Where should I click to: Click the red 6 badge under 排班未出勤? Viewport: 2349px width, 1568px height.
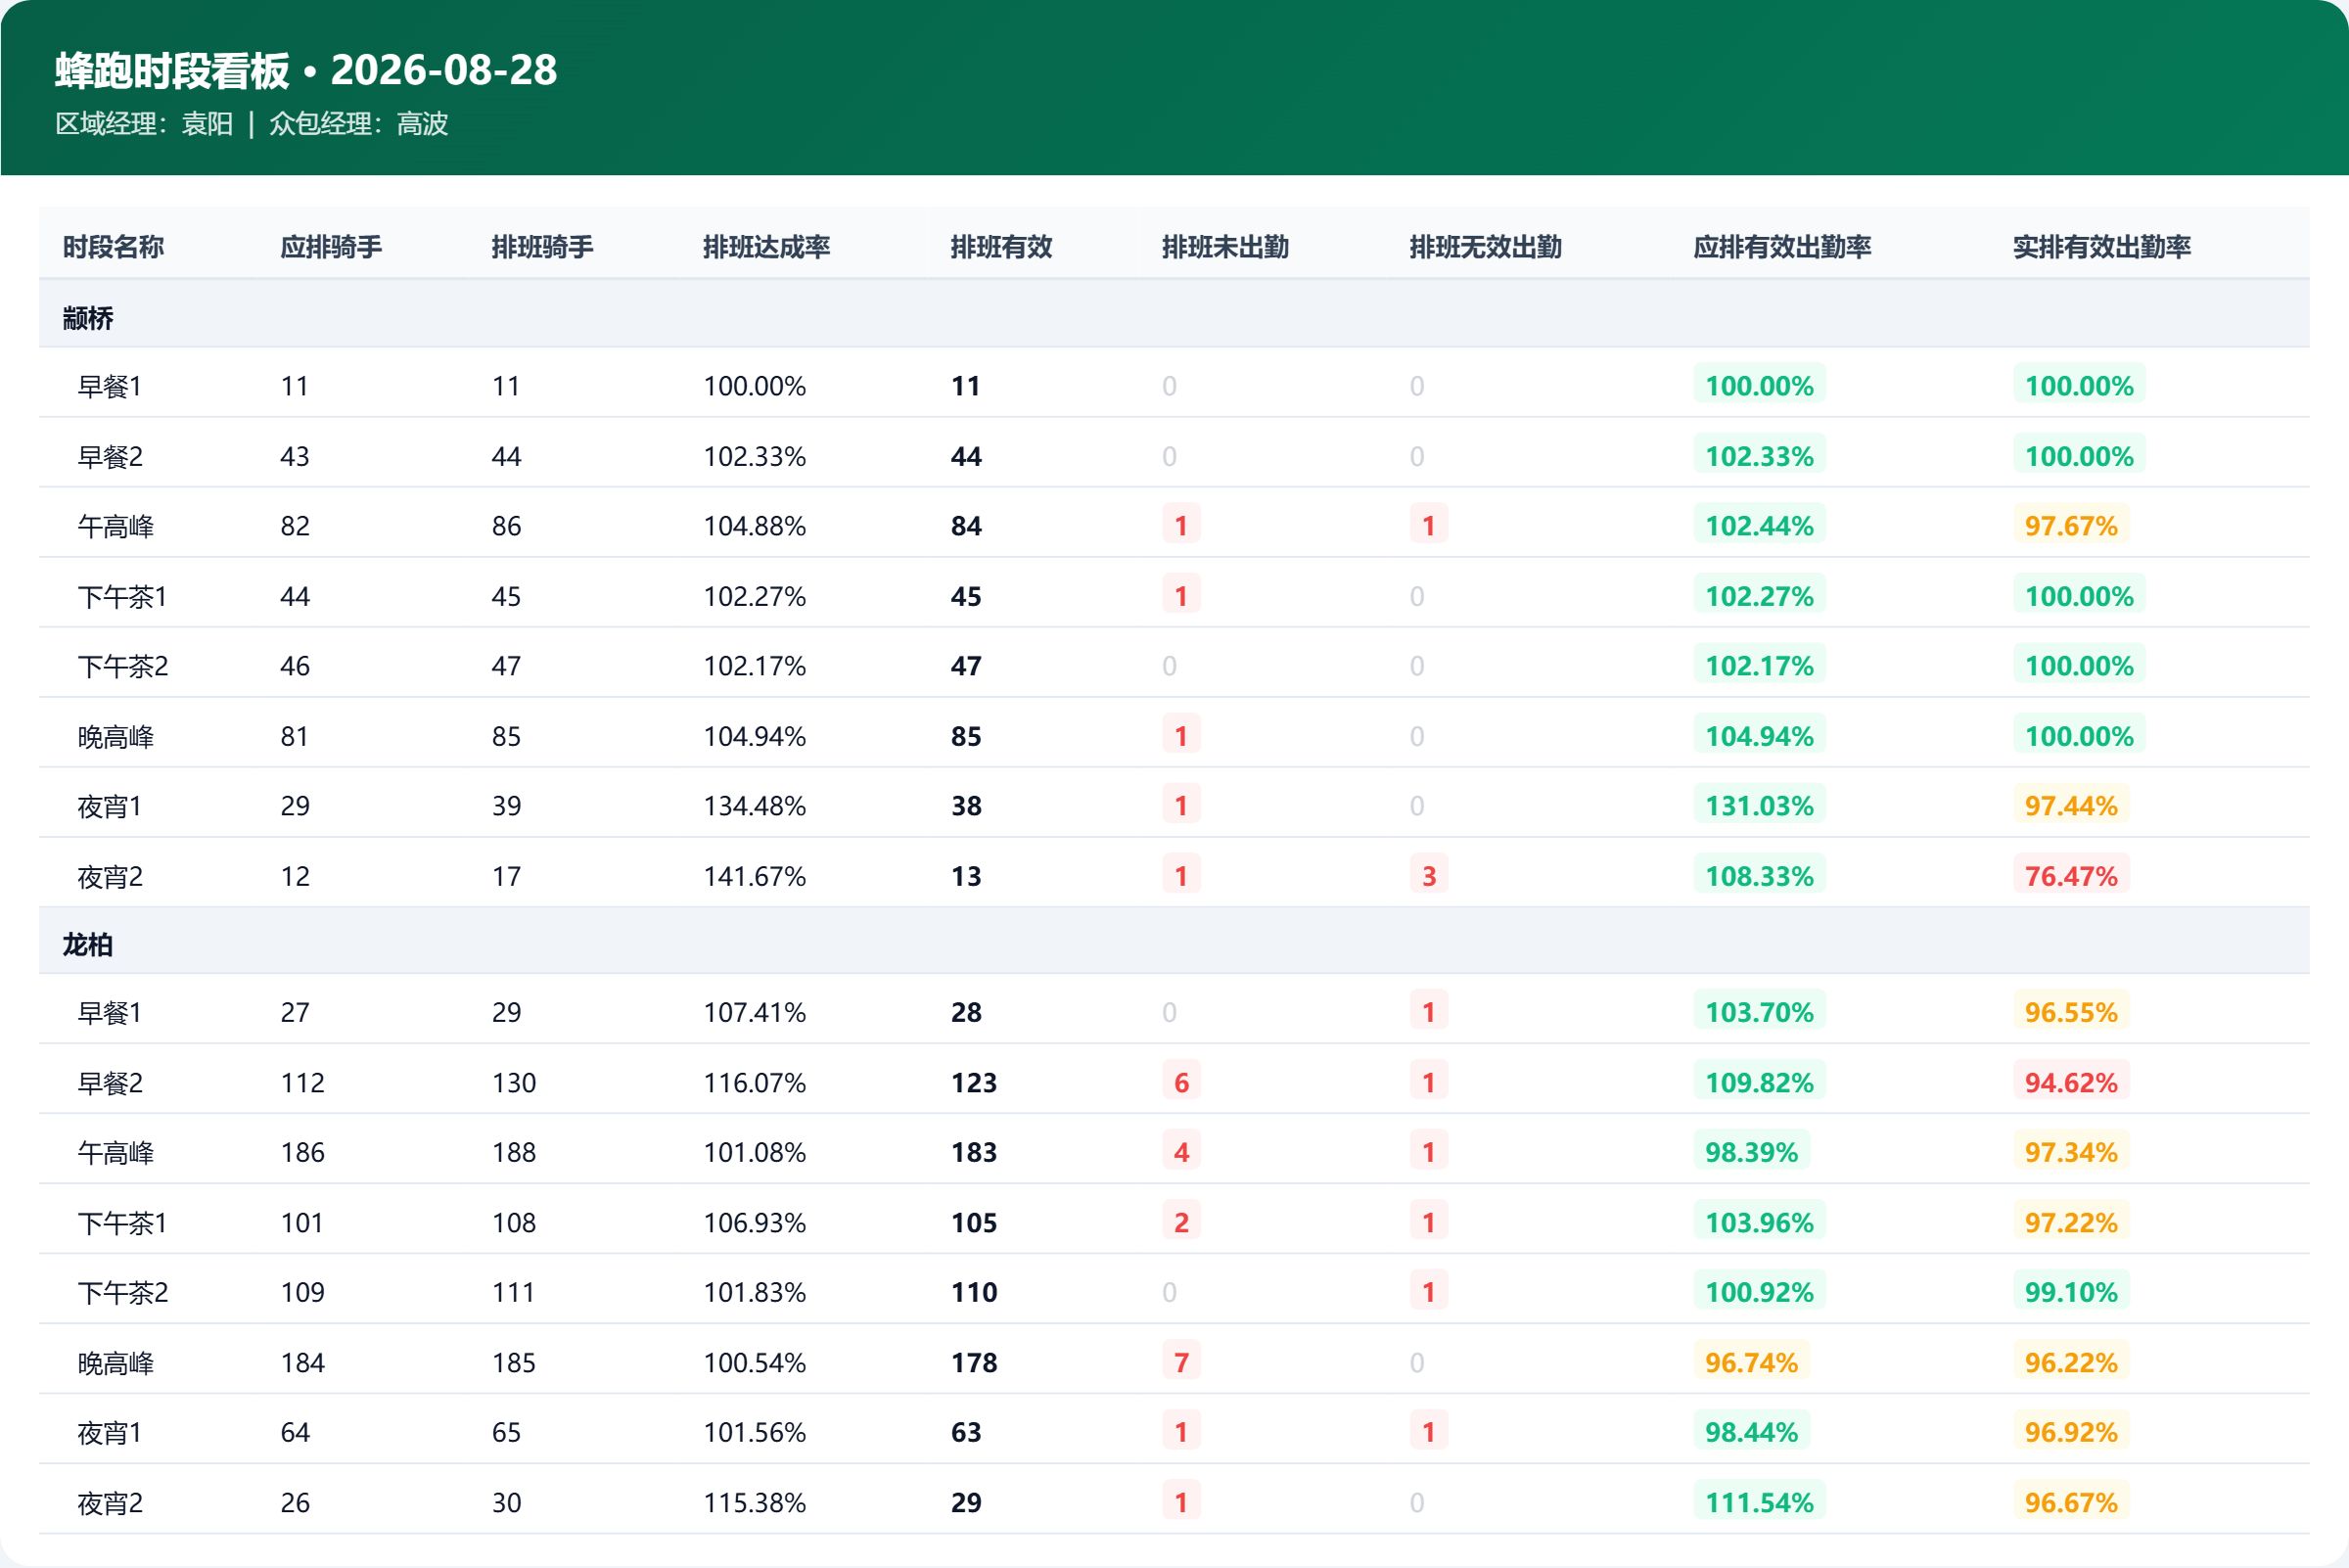pos(1181,1082)
